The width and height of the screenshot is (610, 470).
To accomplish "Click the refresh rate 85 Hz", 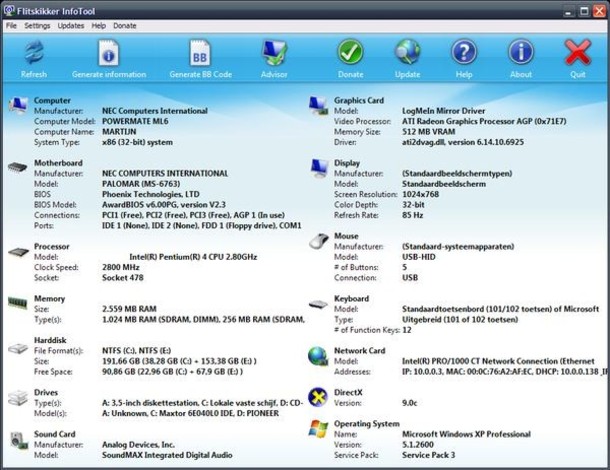I will tap(412, 215).
